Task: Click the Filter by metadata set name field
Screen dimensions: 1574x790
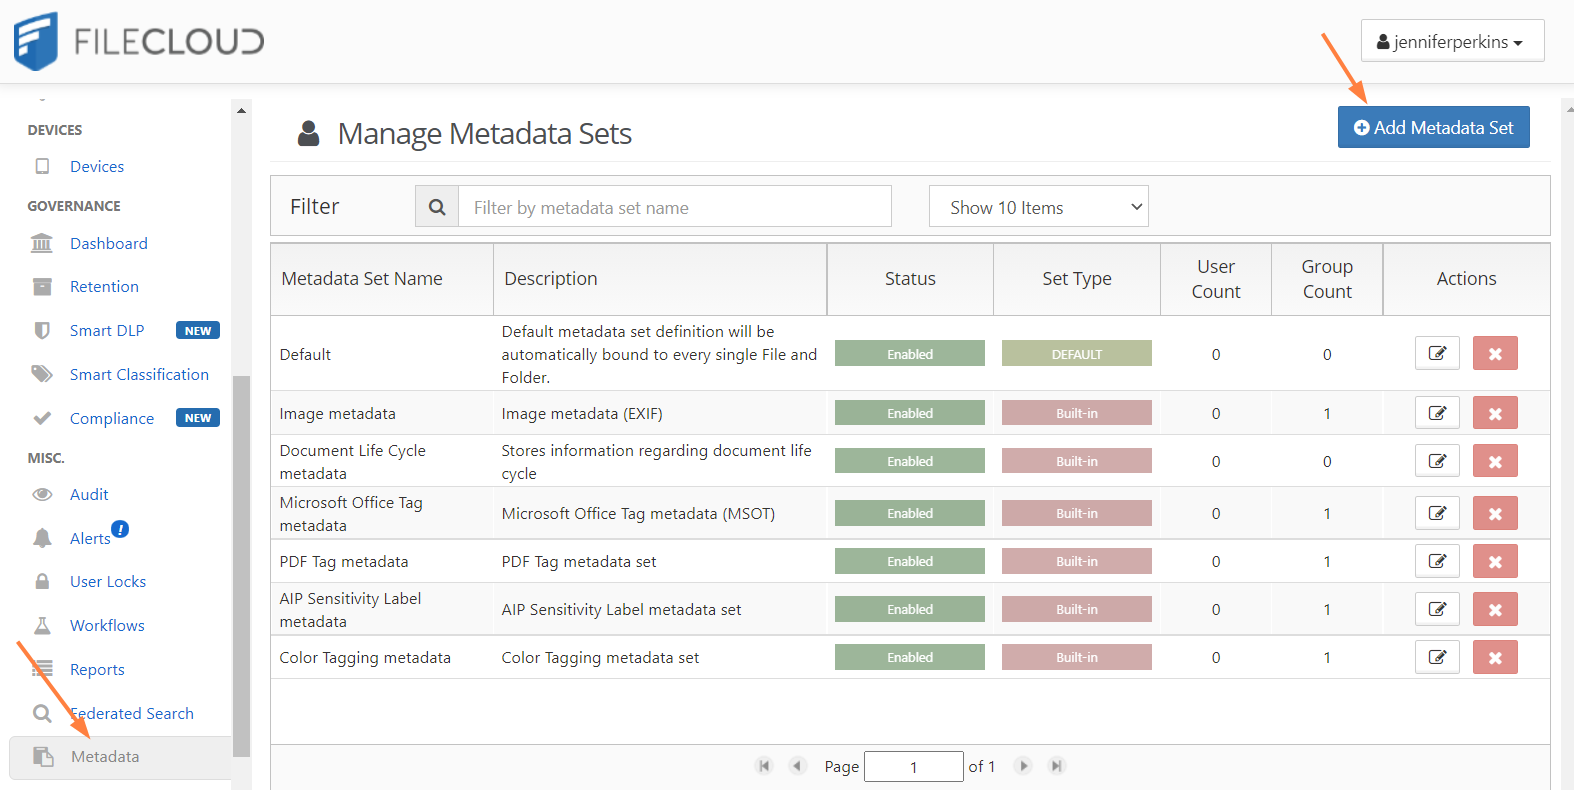Action: pos(674,207)
